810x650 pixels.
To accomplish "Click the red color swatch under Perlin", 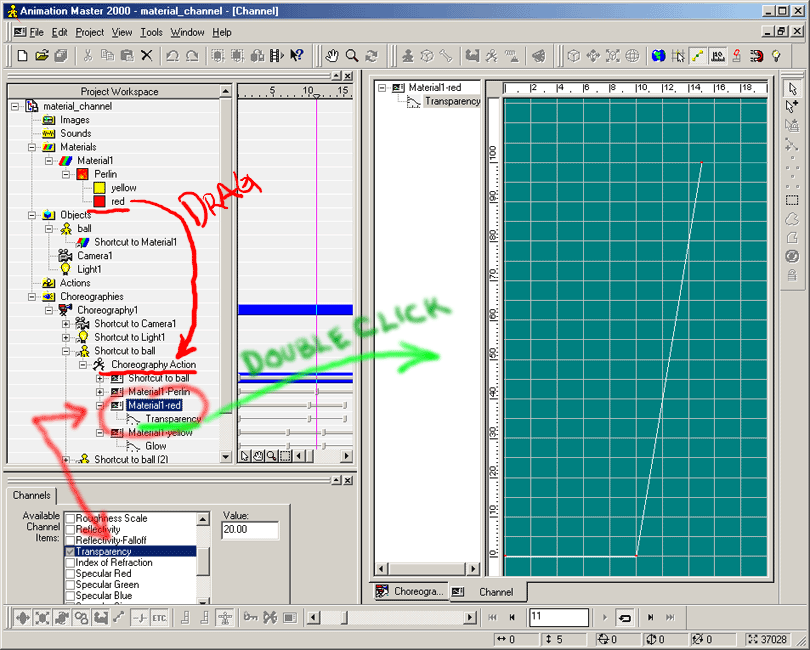I will pyautogui.click(x=99, y=201).
